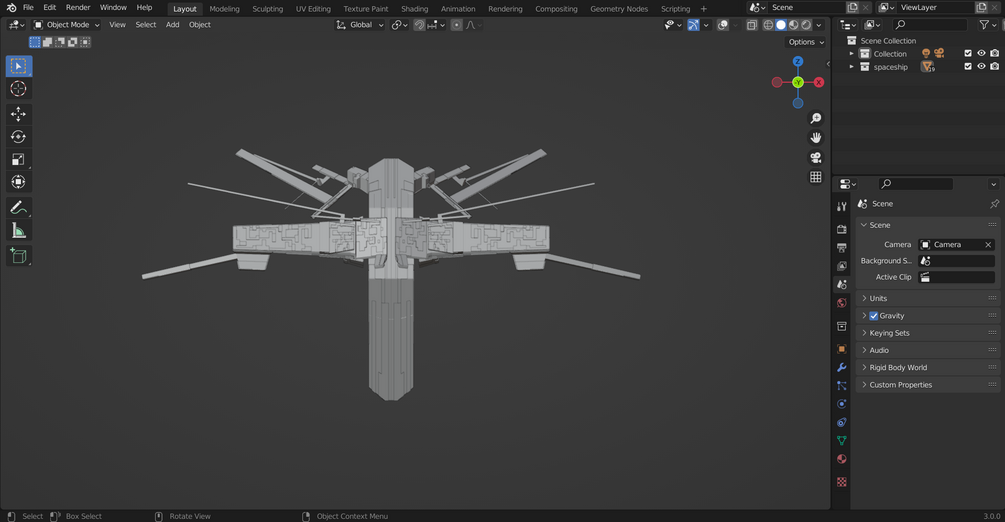Open the viewport Add menu
1005x522 pixels.
[x=172, y=25]
